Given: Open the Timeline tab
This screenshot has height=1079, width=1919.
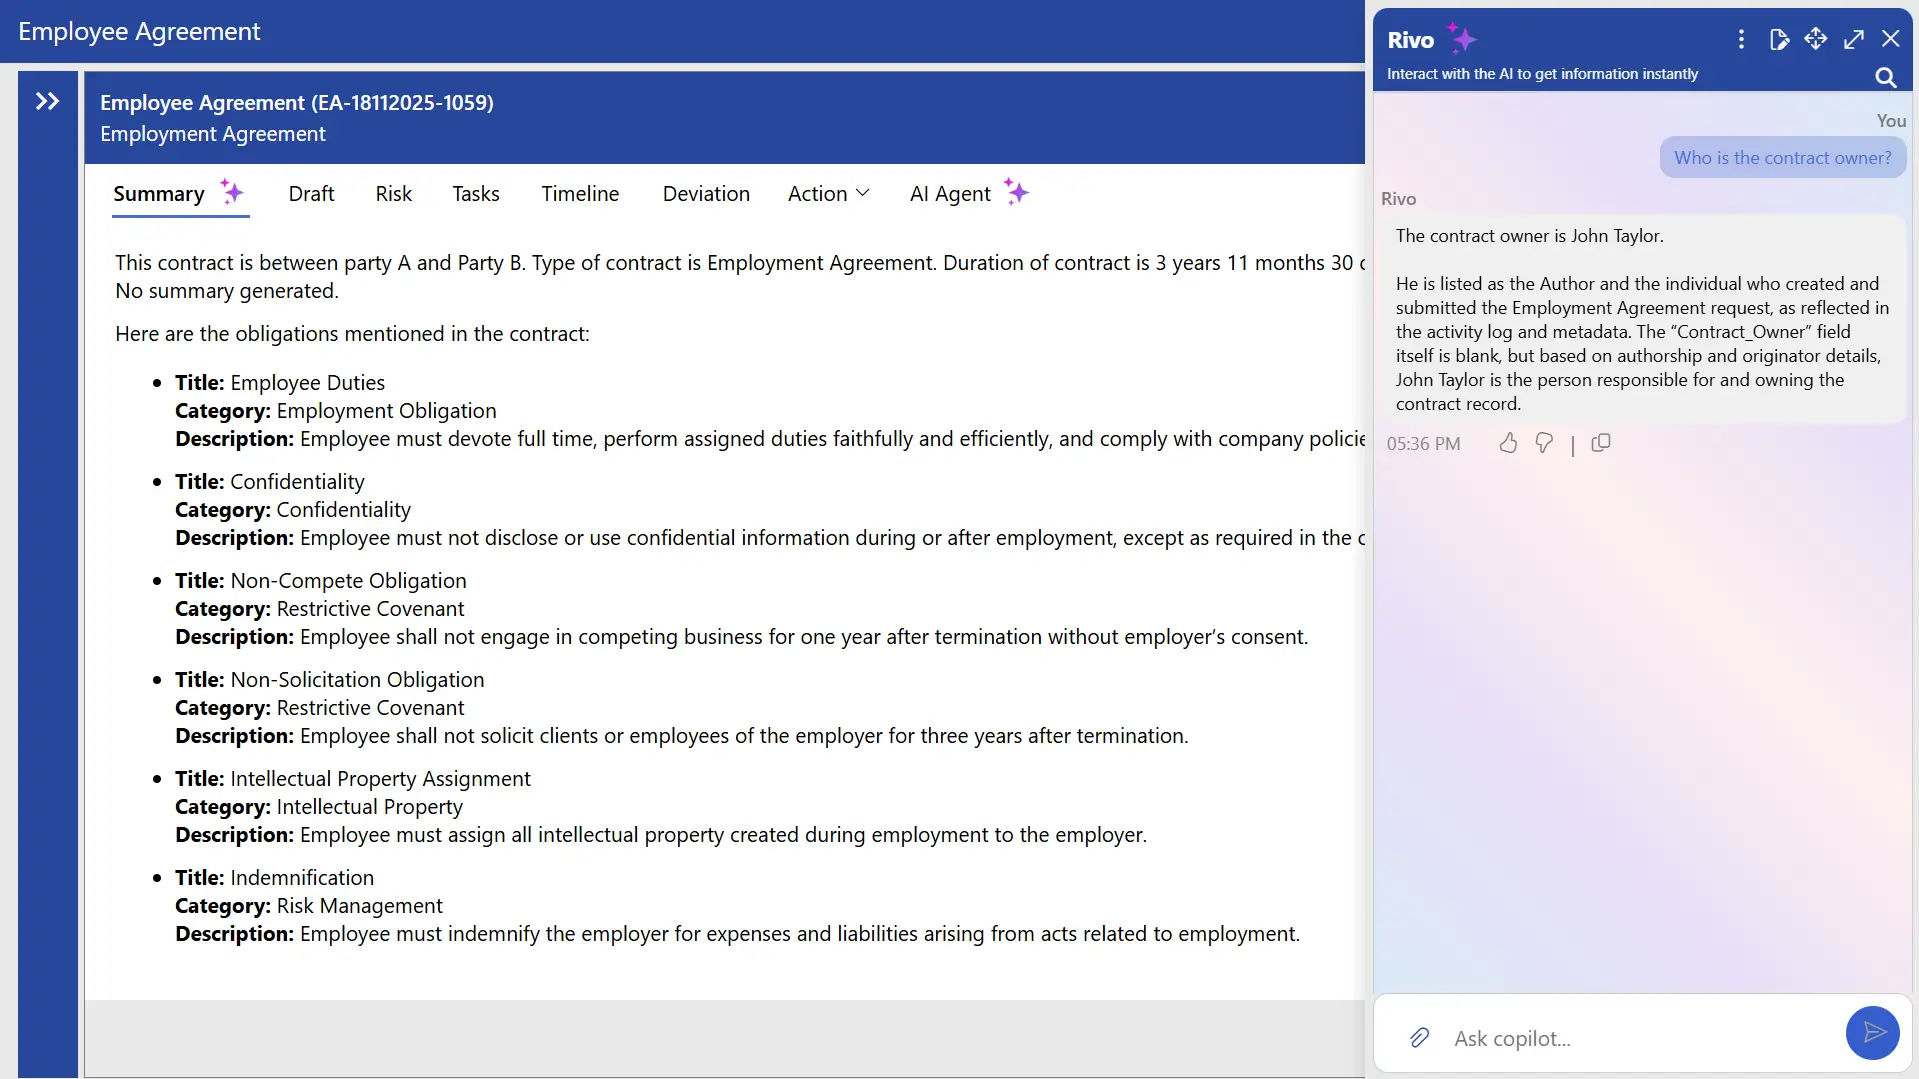Looking at the screenshot, I should tap(580, 194).
